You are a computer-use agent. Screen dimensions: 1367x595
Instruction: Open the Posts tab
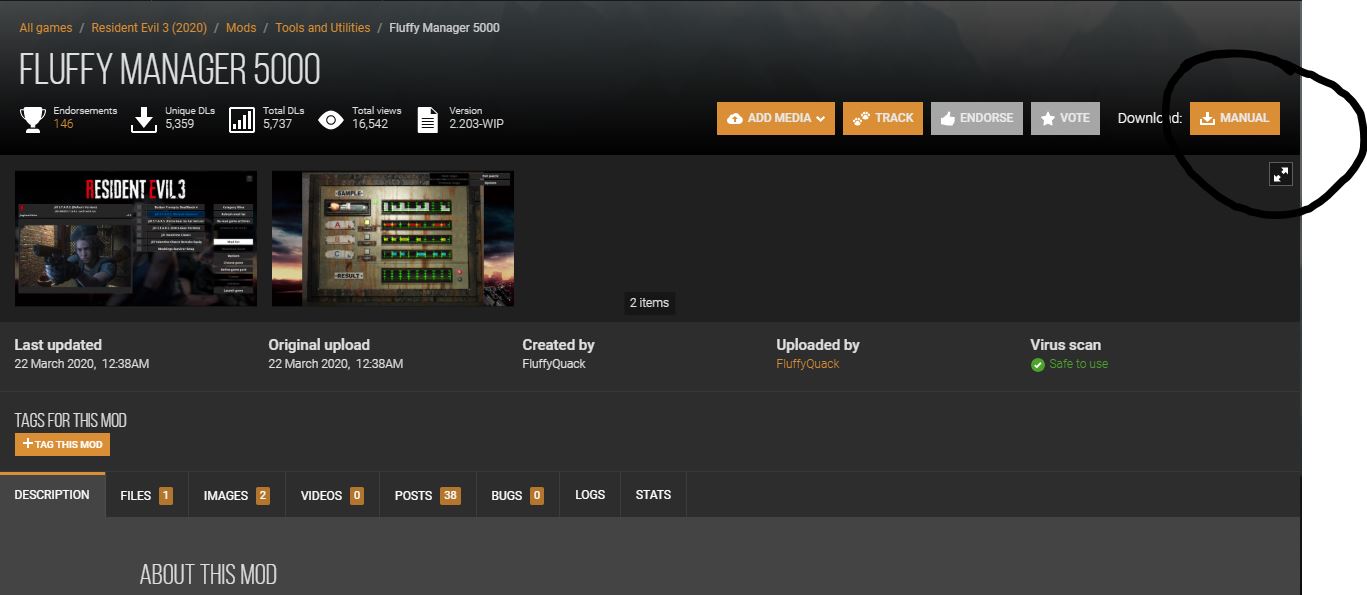pos(427,495)
